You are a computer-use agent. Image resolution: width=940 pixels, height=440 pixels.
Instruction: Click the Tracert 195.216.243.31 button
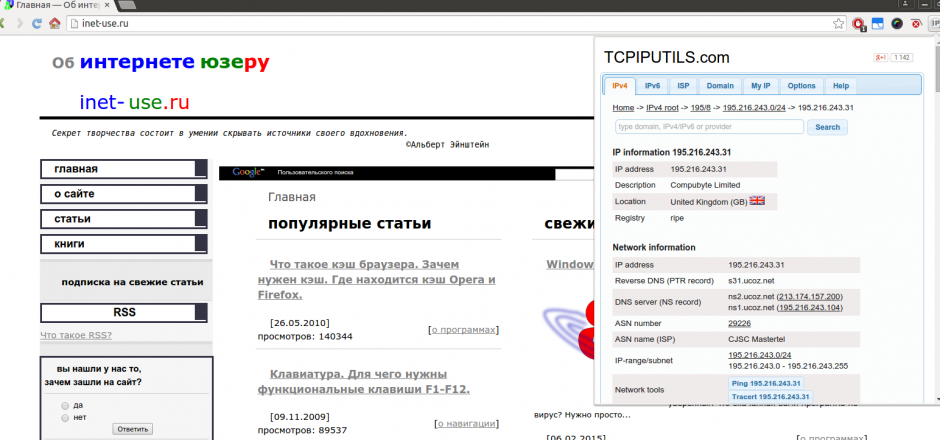771,397
